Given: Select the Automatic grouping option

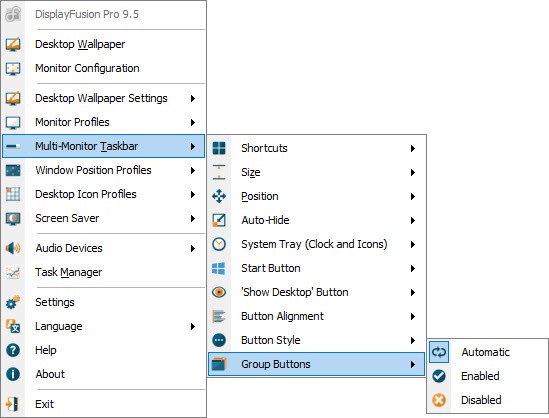Looking at the screenshot, I should [488, 352].
